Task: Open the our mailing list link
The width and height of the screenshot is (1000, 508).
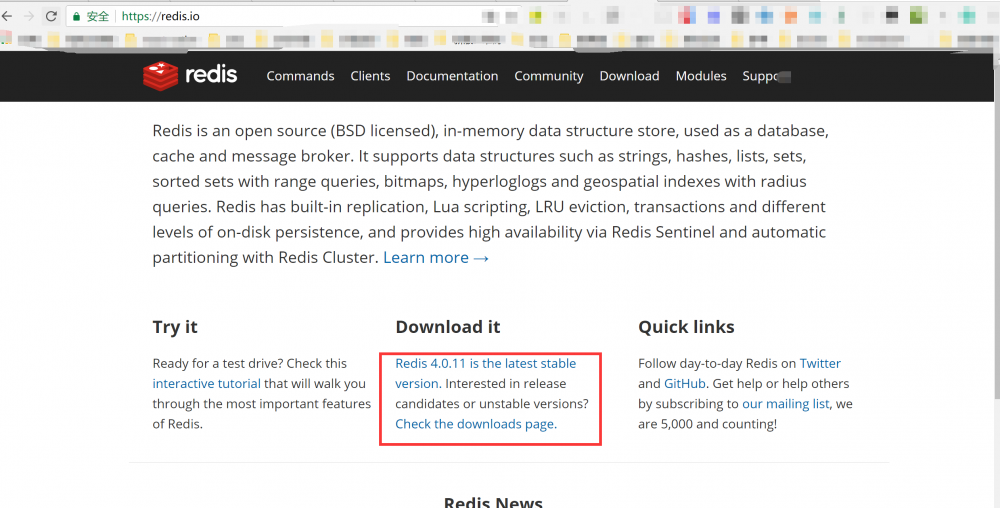Action: tap(786, 404)
